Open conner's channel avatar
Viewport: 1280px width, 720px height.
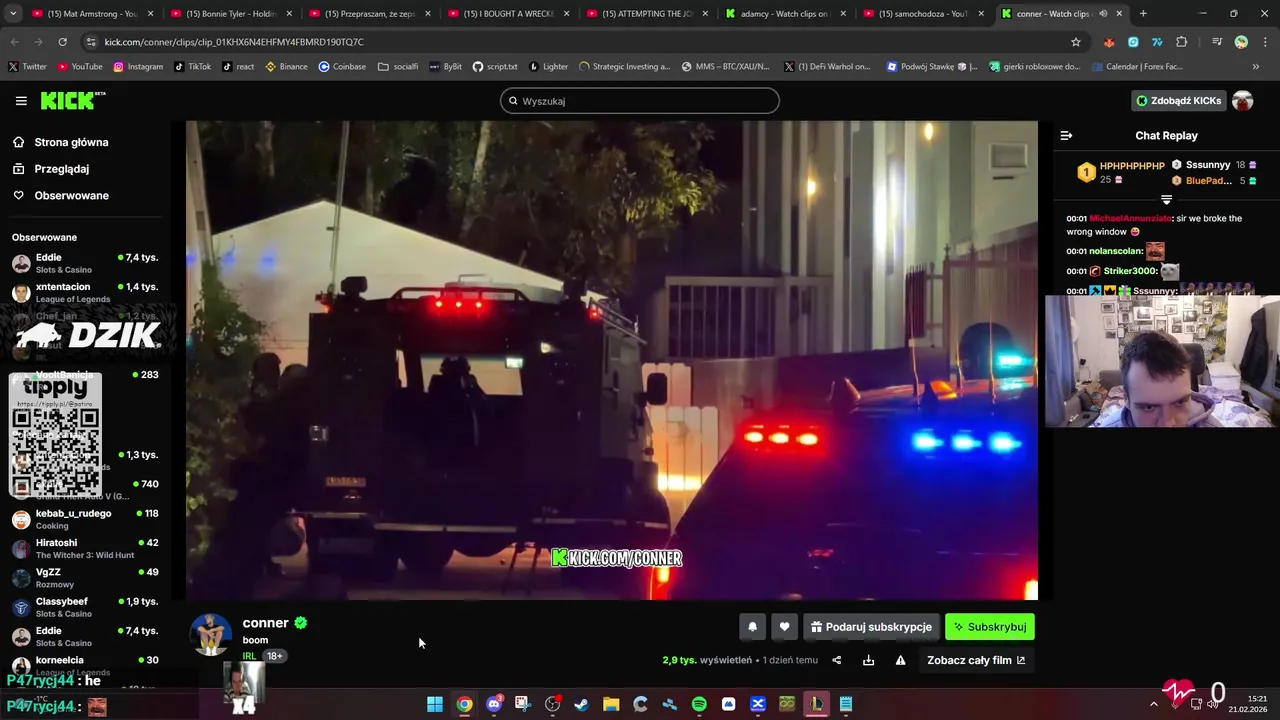click(x=211, y=635)
